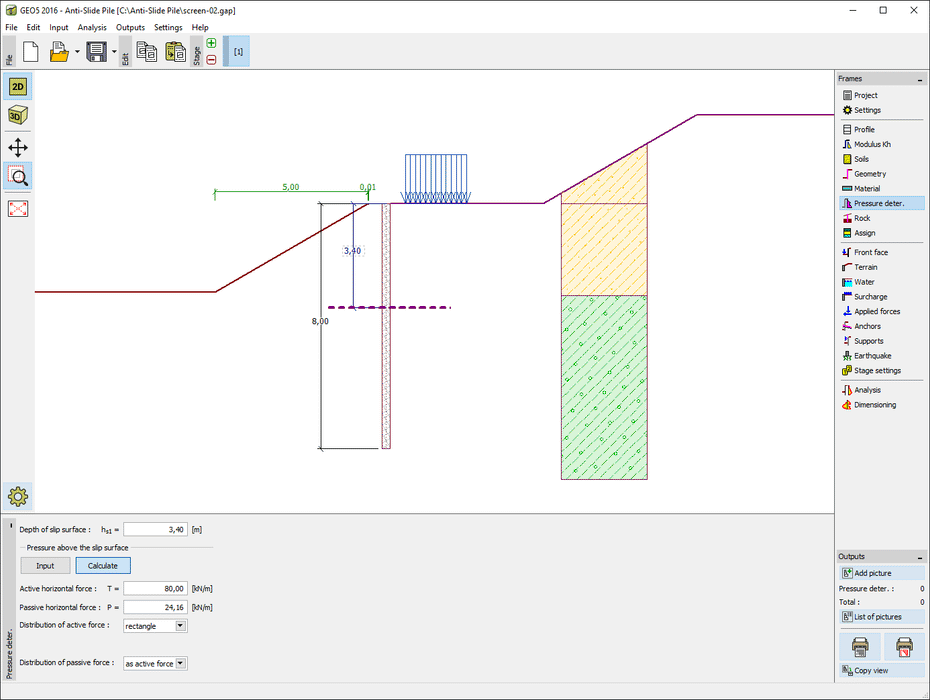Create a new file from toolbar
This screenshot has width=930, height=700.
(30, 52)
